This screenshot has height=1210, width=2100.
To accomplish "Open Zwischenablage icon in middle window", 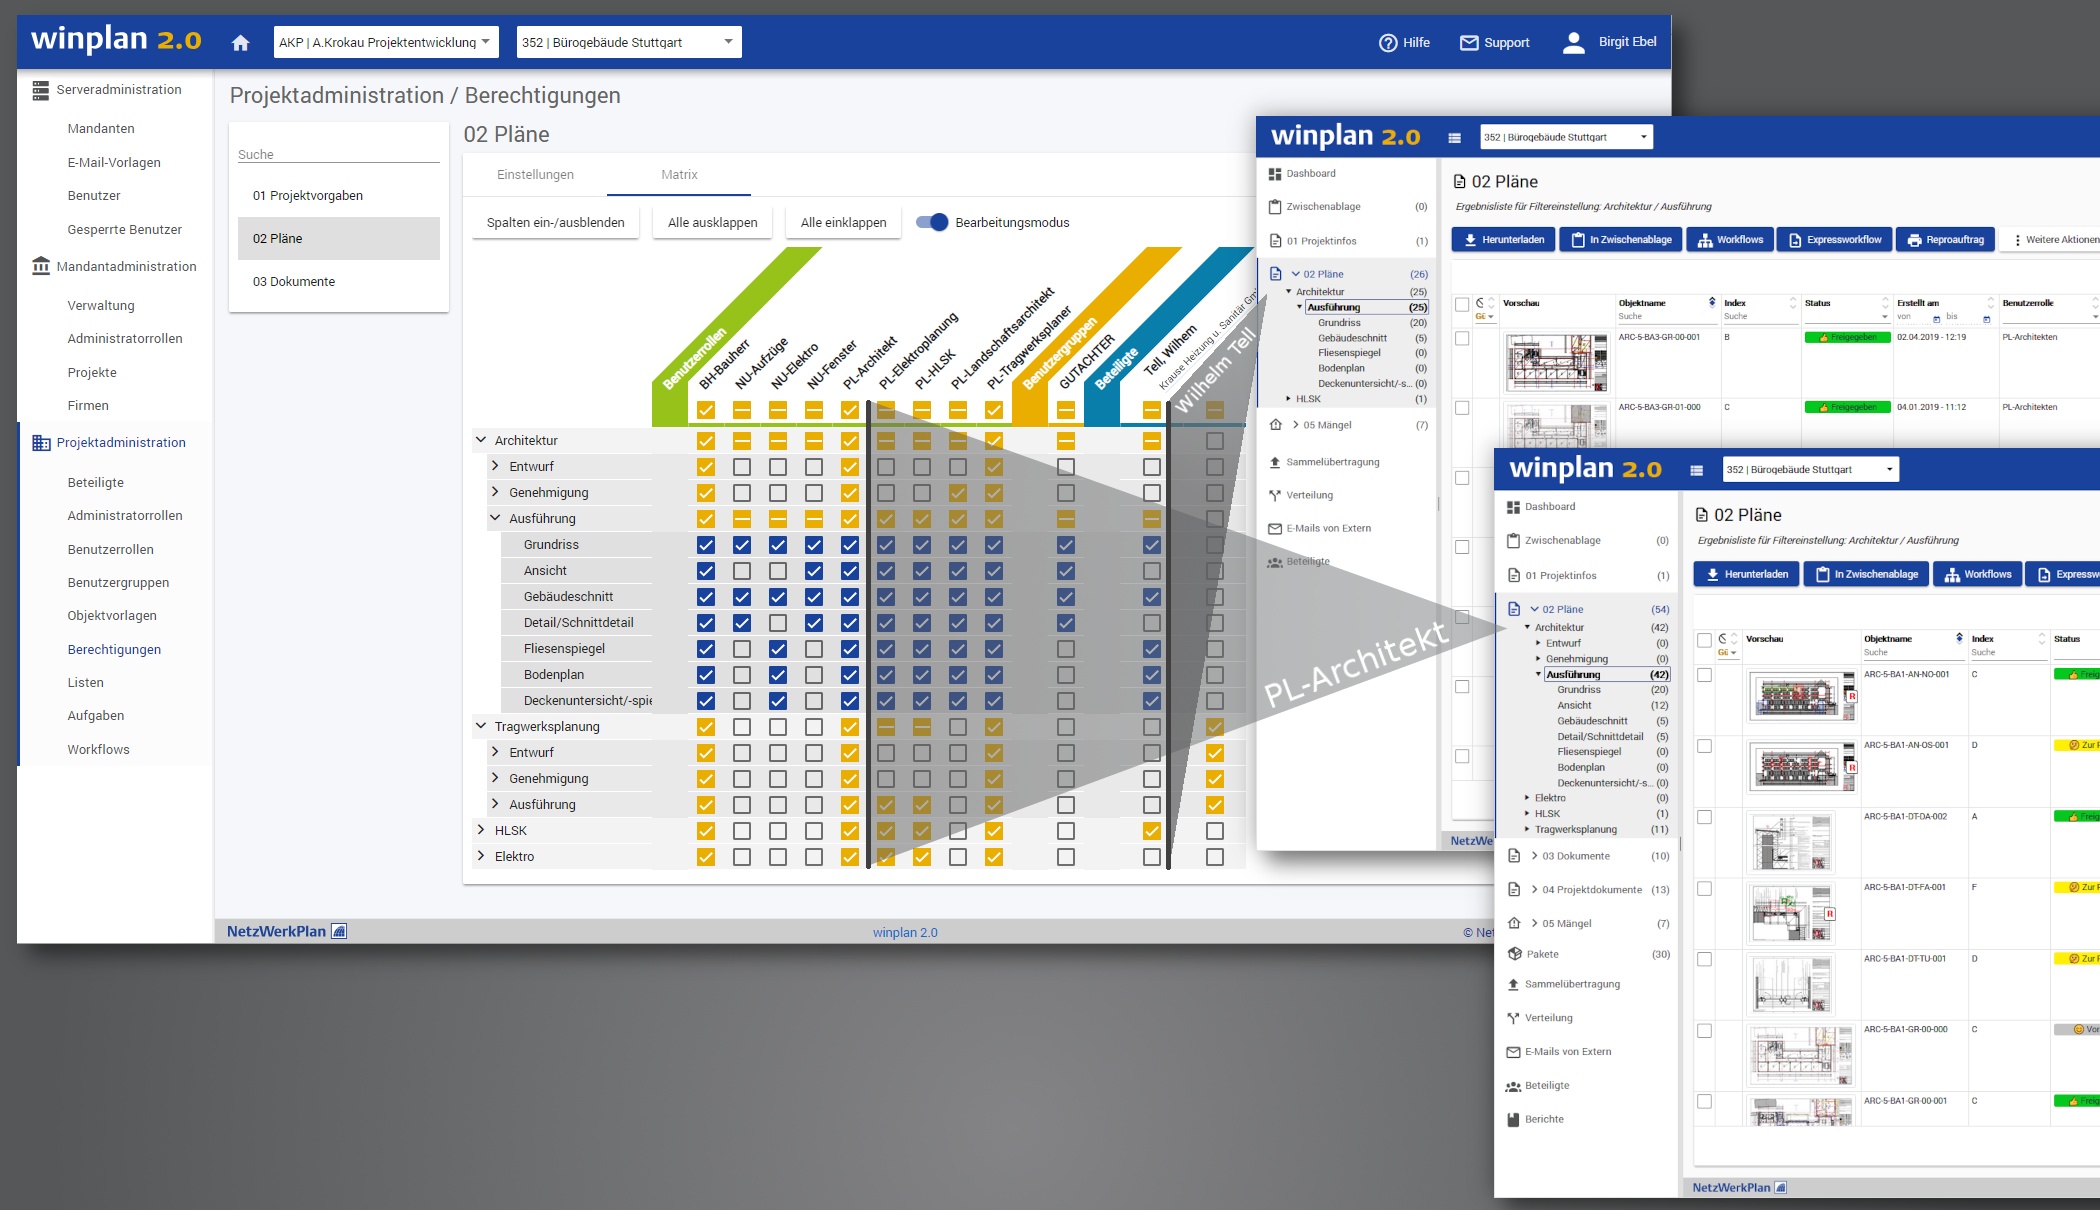I will (x=1275, y=207).
